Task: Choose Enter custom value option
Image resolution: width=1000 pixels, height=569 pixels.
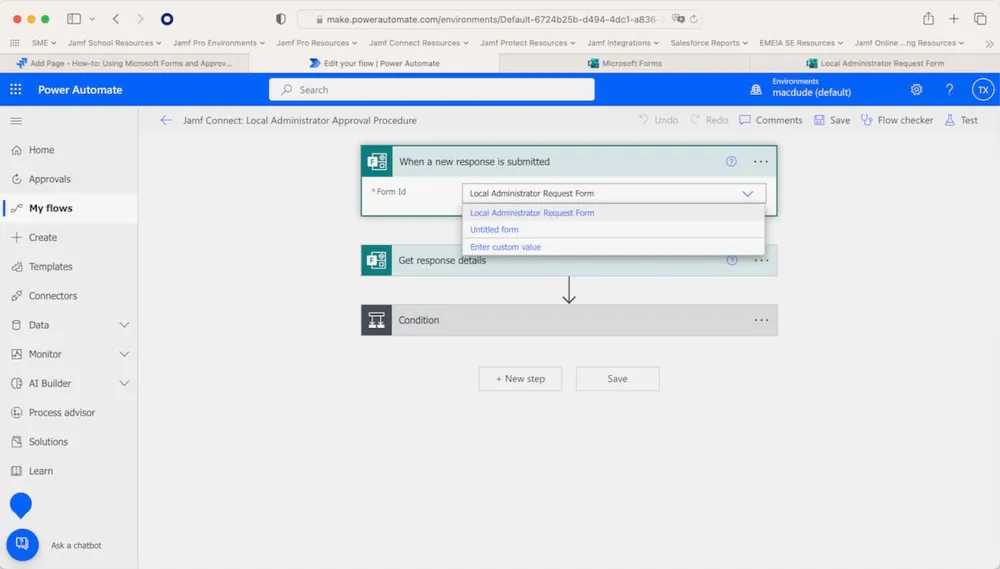Action: click(506, 247)
